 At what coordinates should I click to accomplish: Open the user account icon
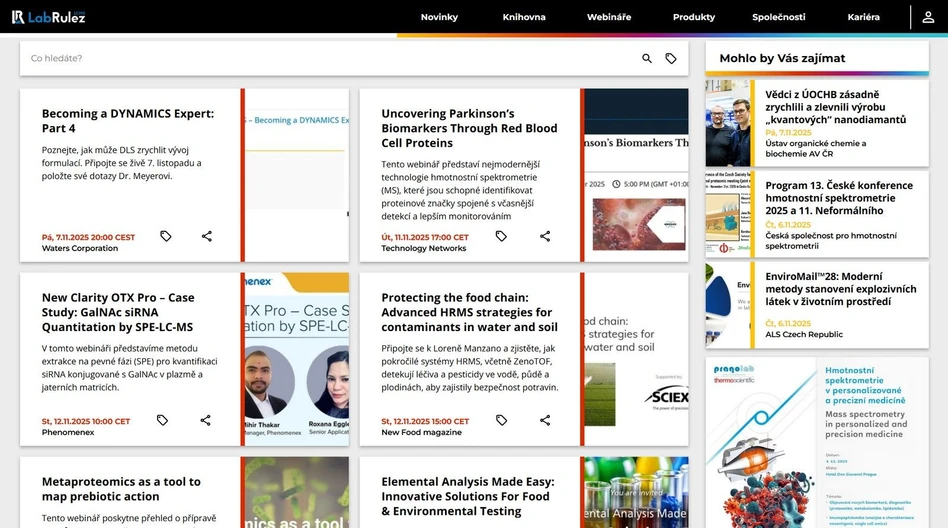(x=928, y=17)
